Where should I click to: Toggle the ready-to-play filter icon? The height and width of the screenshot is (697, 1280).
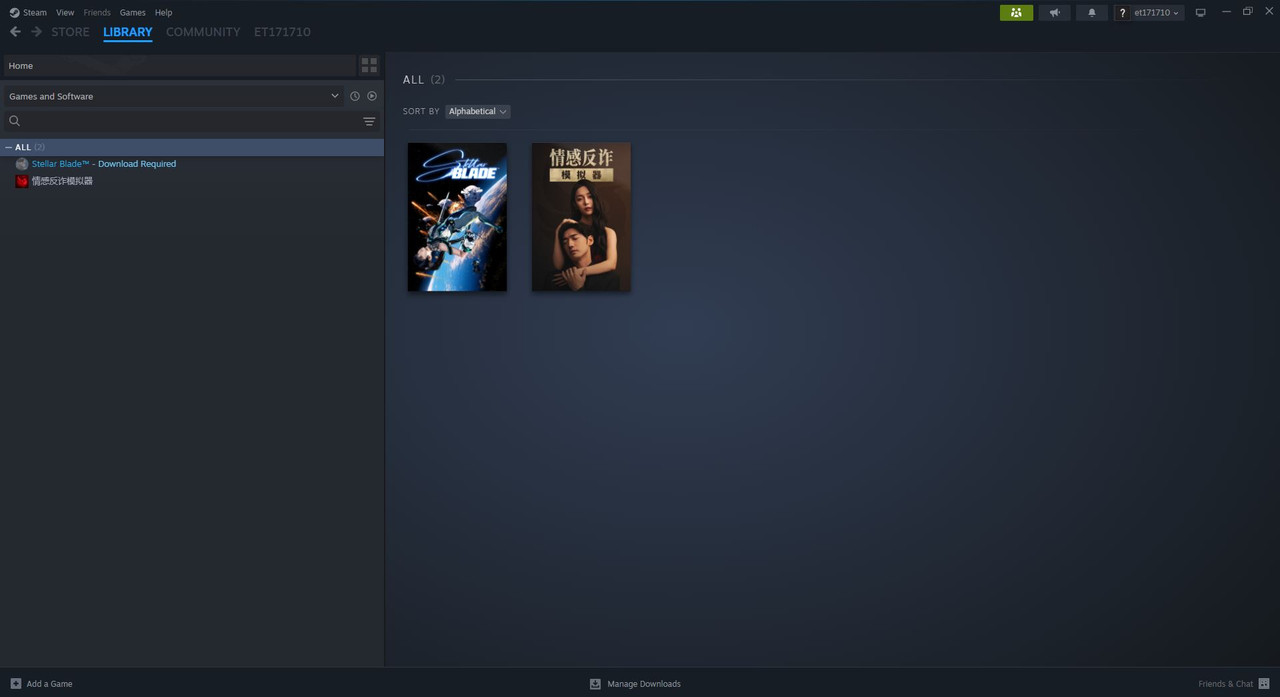(372, 96)
